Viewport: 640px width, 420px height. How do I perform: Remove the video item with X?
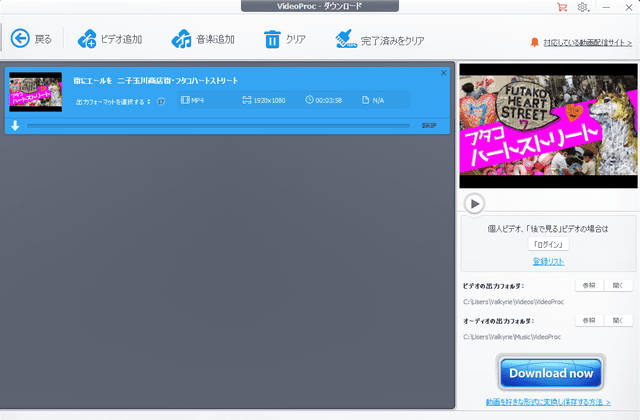click(444, 73)
